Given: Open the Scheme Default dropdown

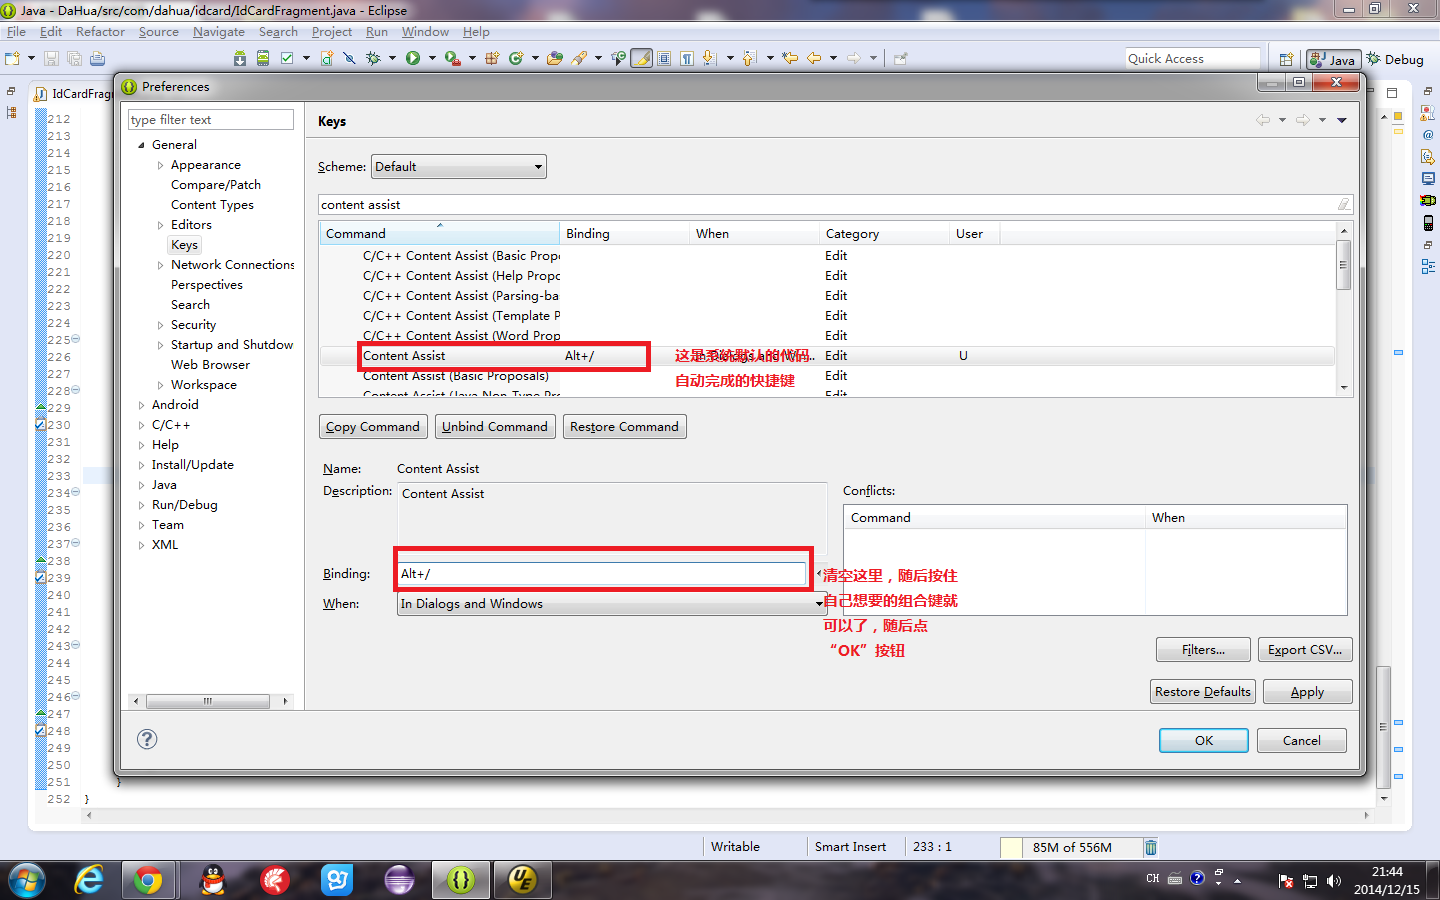Looking at the screenshot, I should (x=459, y=167).
